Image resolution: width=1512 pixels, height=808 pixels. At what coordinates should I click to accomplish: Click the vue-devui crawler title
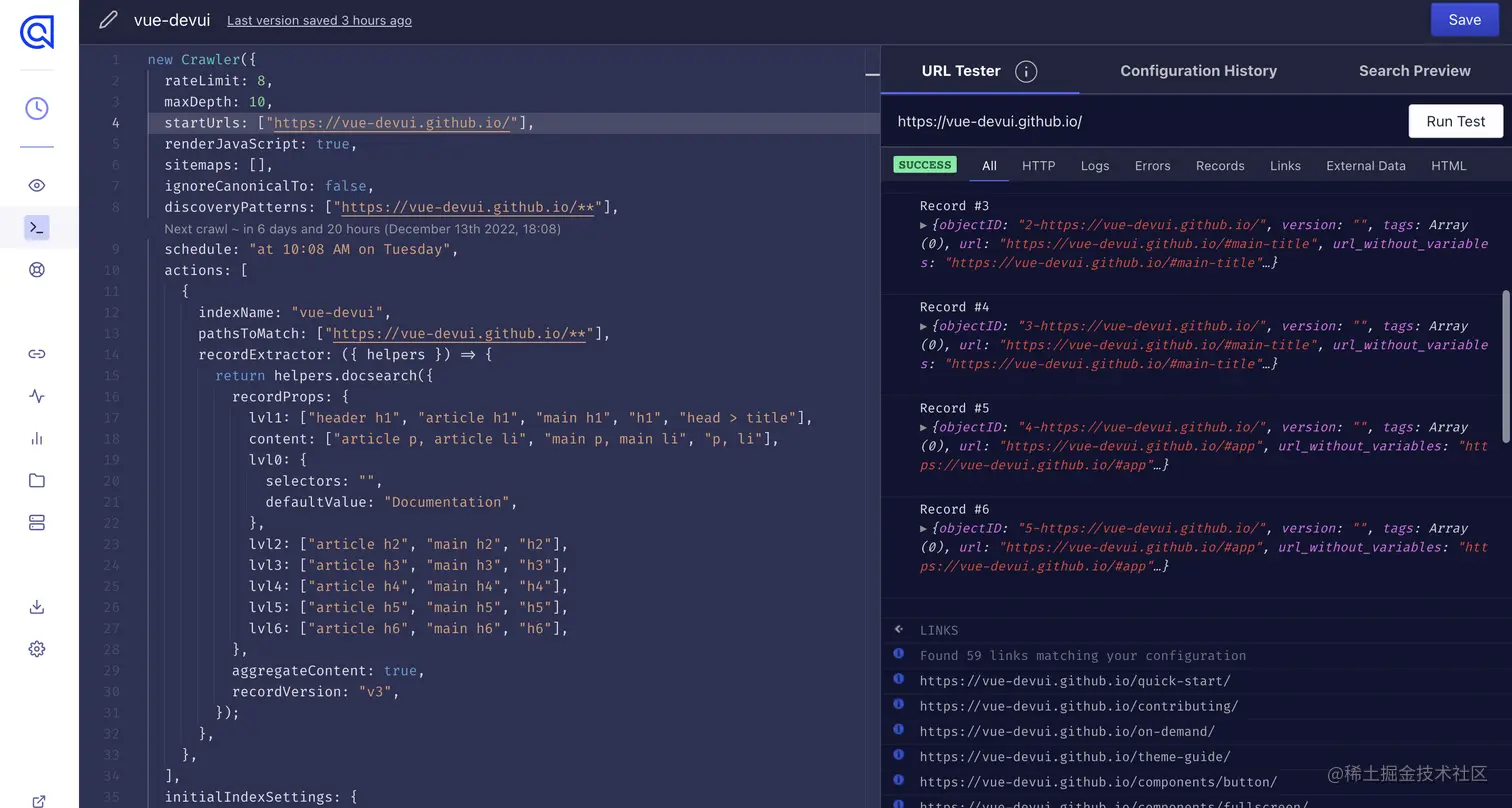(171, 20)
